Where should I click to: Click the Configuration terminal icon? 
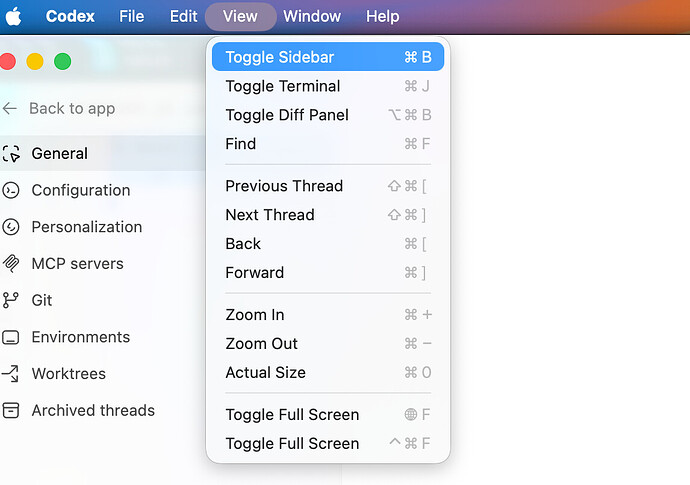point(11,191)
